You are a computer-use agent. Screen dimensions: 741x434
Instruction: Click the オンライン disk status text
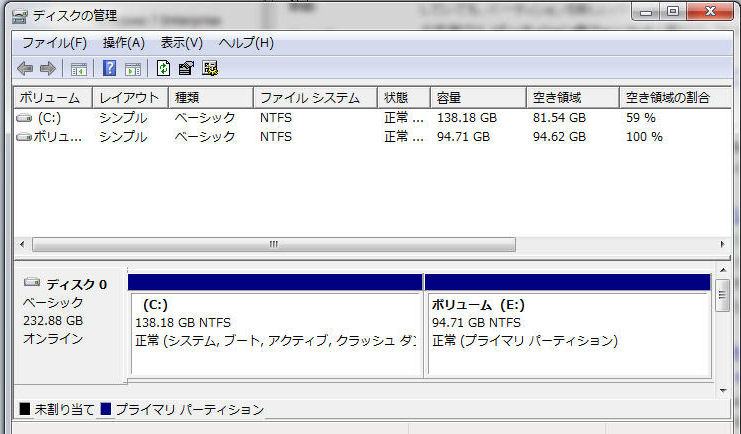[x=53, y=339]
